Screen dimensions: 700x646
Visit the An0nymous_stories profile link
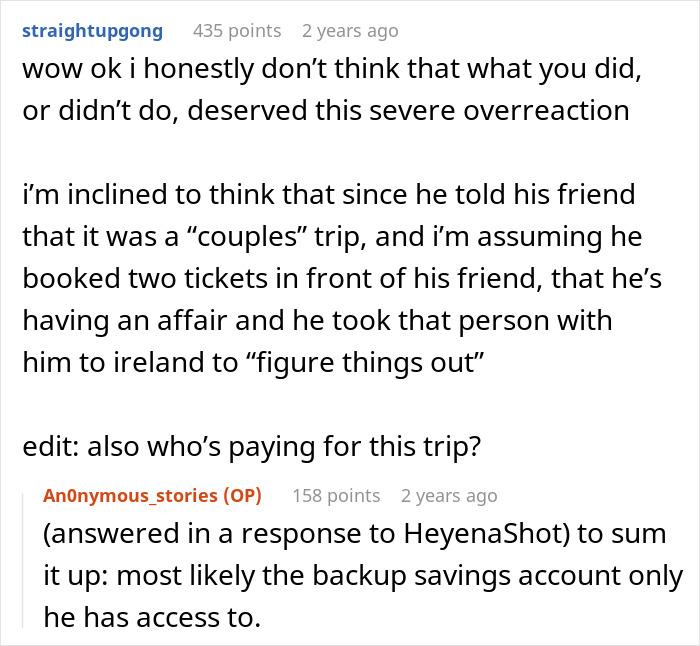click(130, 496)
